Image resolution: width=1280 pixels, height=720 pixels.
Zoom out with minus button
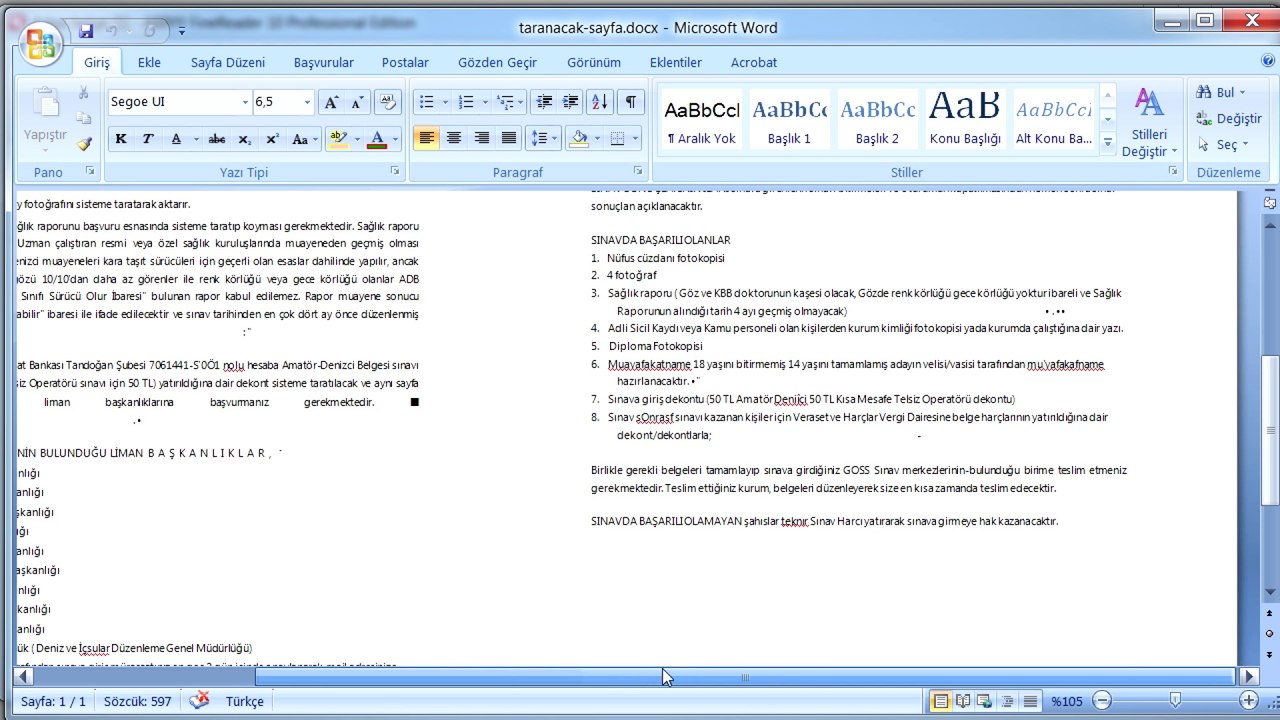coord(1102,701)
